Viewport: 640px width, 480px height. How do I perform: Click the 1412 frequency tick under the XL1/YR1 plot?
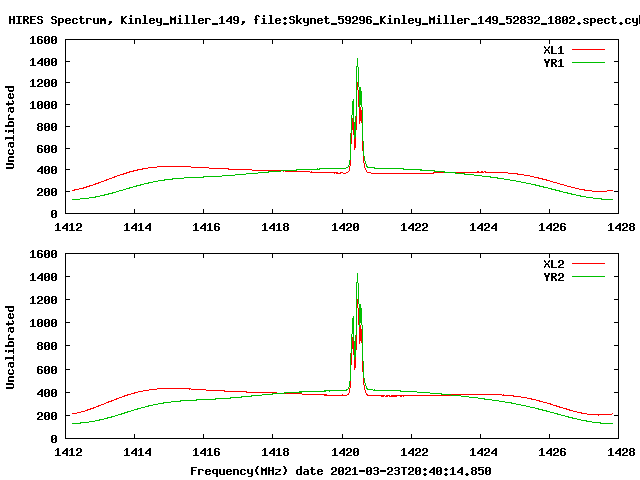click(x=68, y=227)
